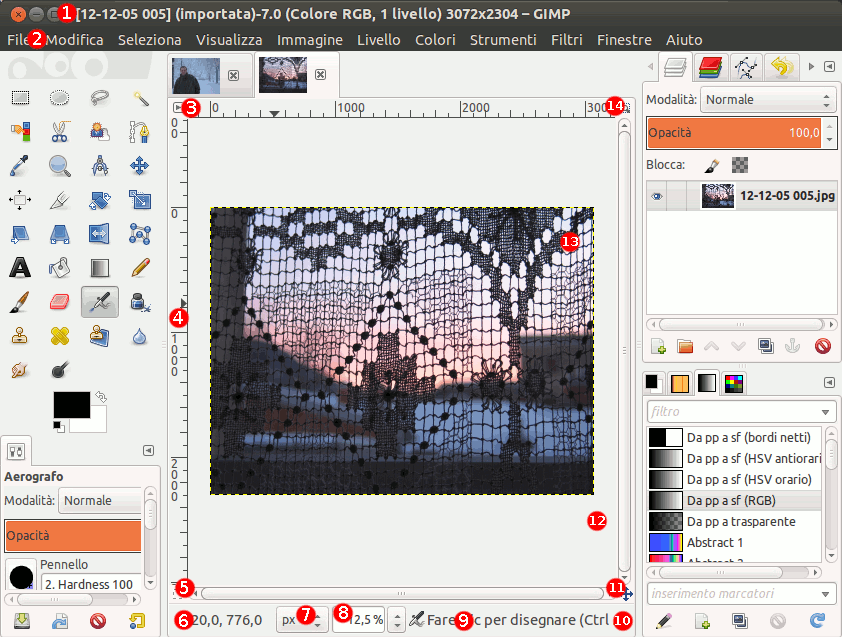
Task: Hide the 12-12-05 005.jpg layer
Action: click(657, 196)
